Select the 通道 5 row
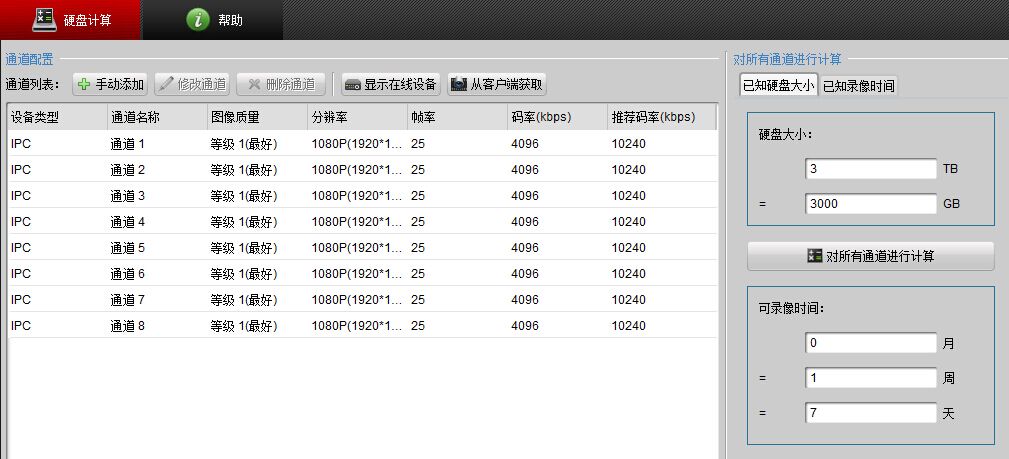1009x459 pixels. [x=360, y=248]
